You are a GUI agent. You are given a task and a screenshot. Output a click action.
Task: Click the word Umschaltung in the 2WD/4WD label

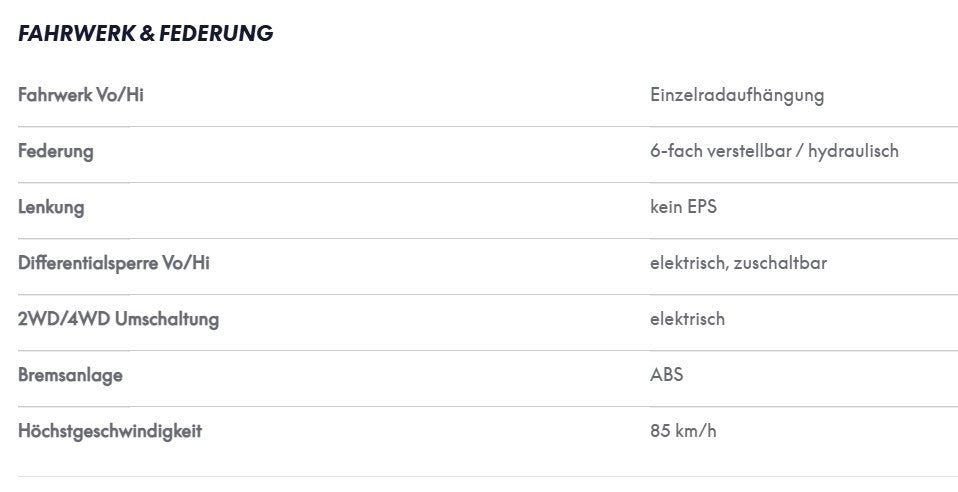click(167, 320)
